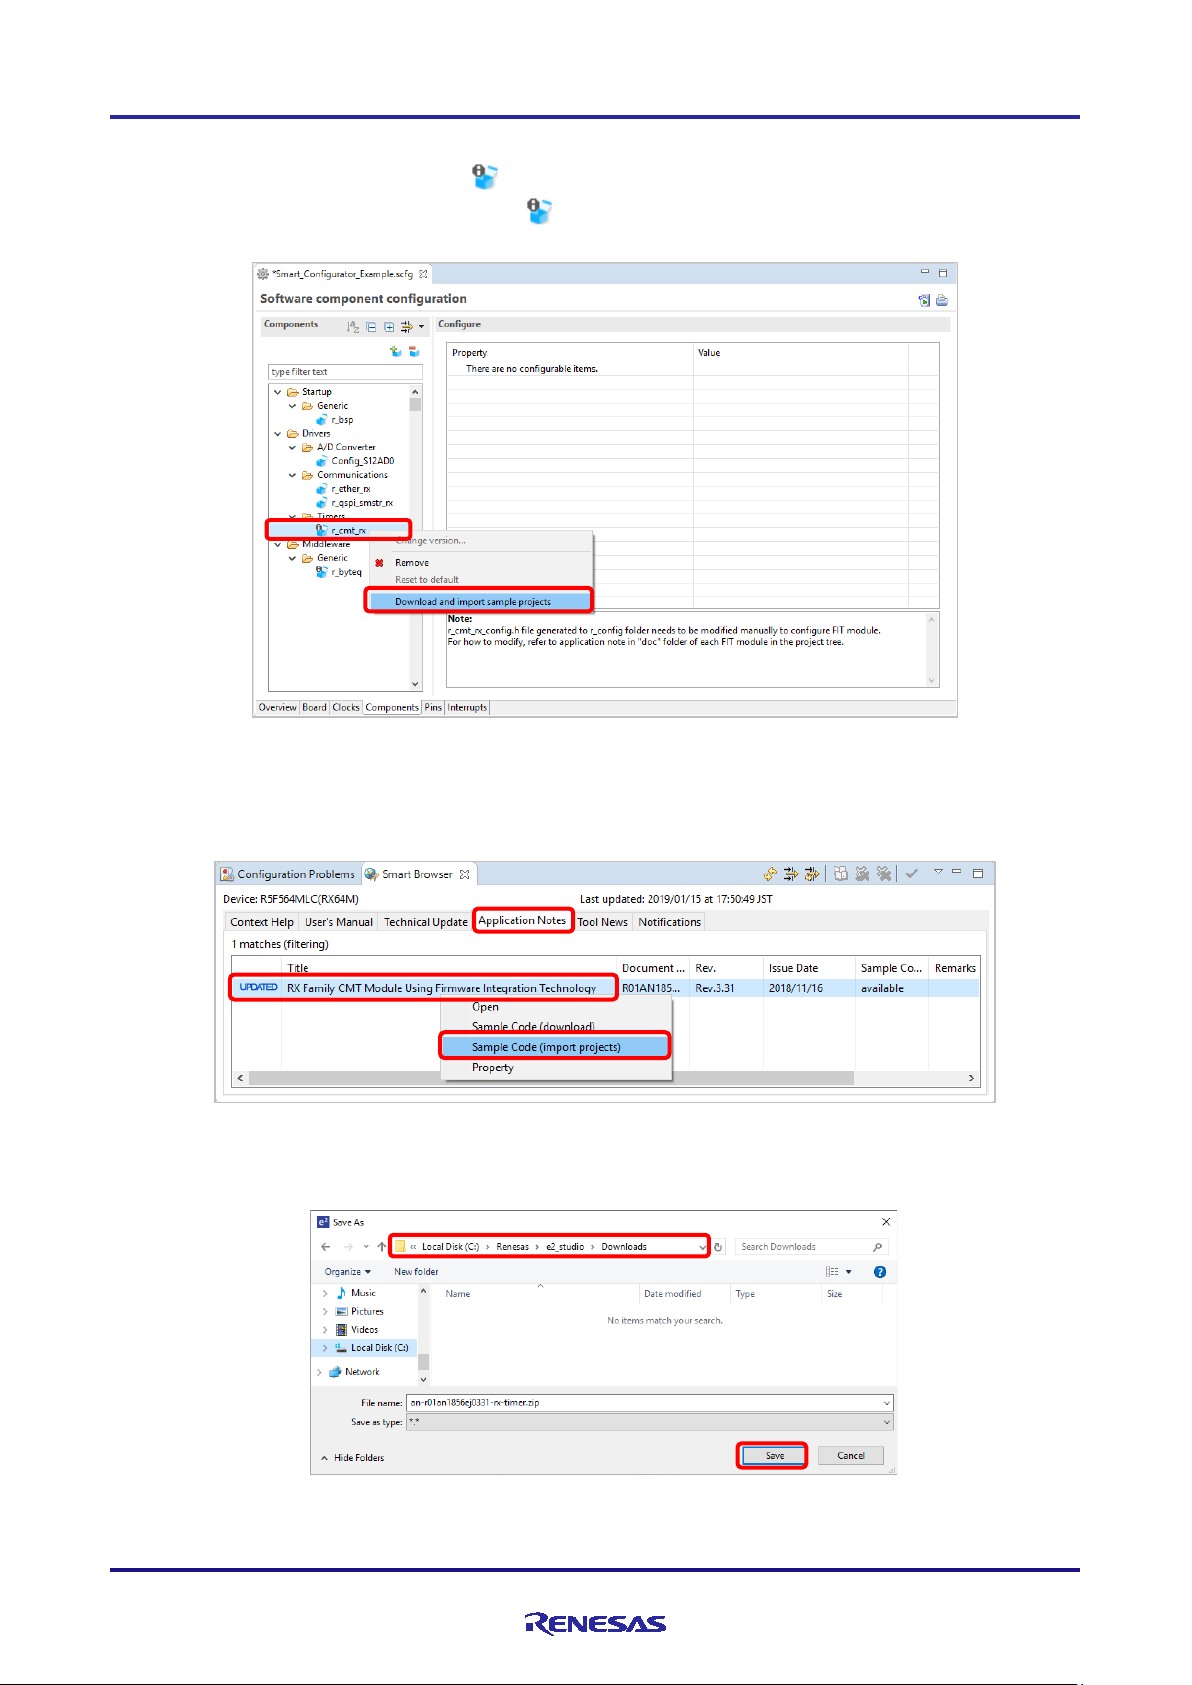This screenshot has height=1685, width=1192.
Task: Click the Cancel button in Save As
Action: [x=851, y=1457]
